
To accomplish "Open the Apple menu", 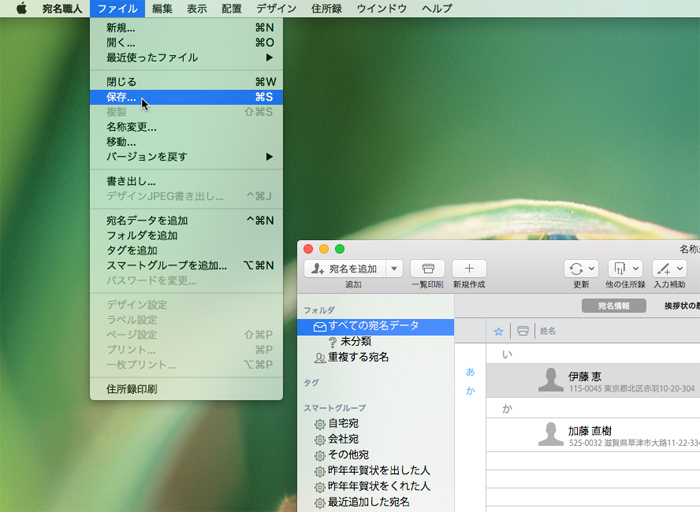I will click(21, 8).
